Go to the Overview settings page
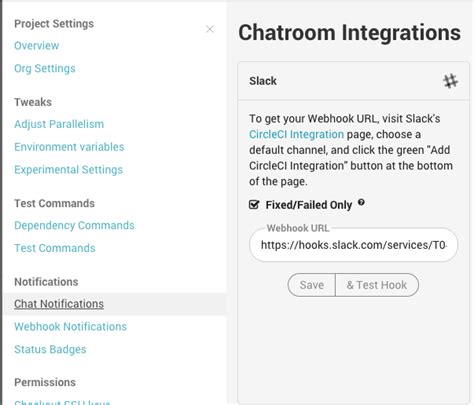This screenshot has height=405, width=474. 37,46
